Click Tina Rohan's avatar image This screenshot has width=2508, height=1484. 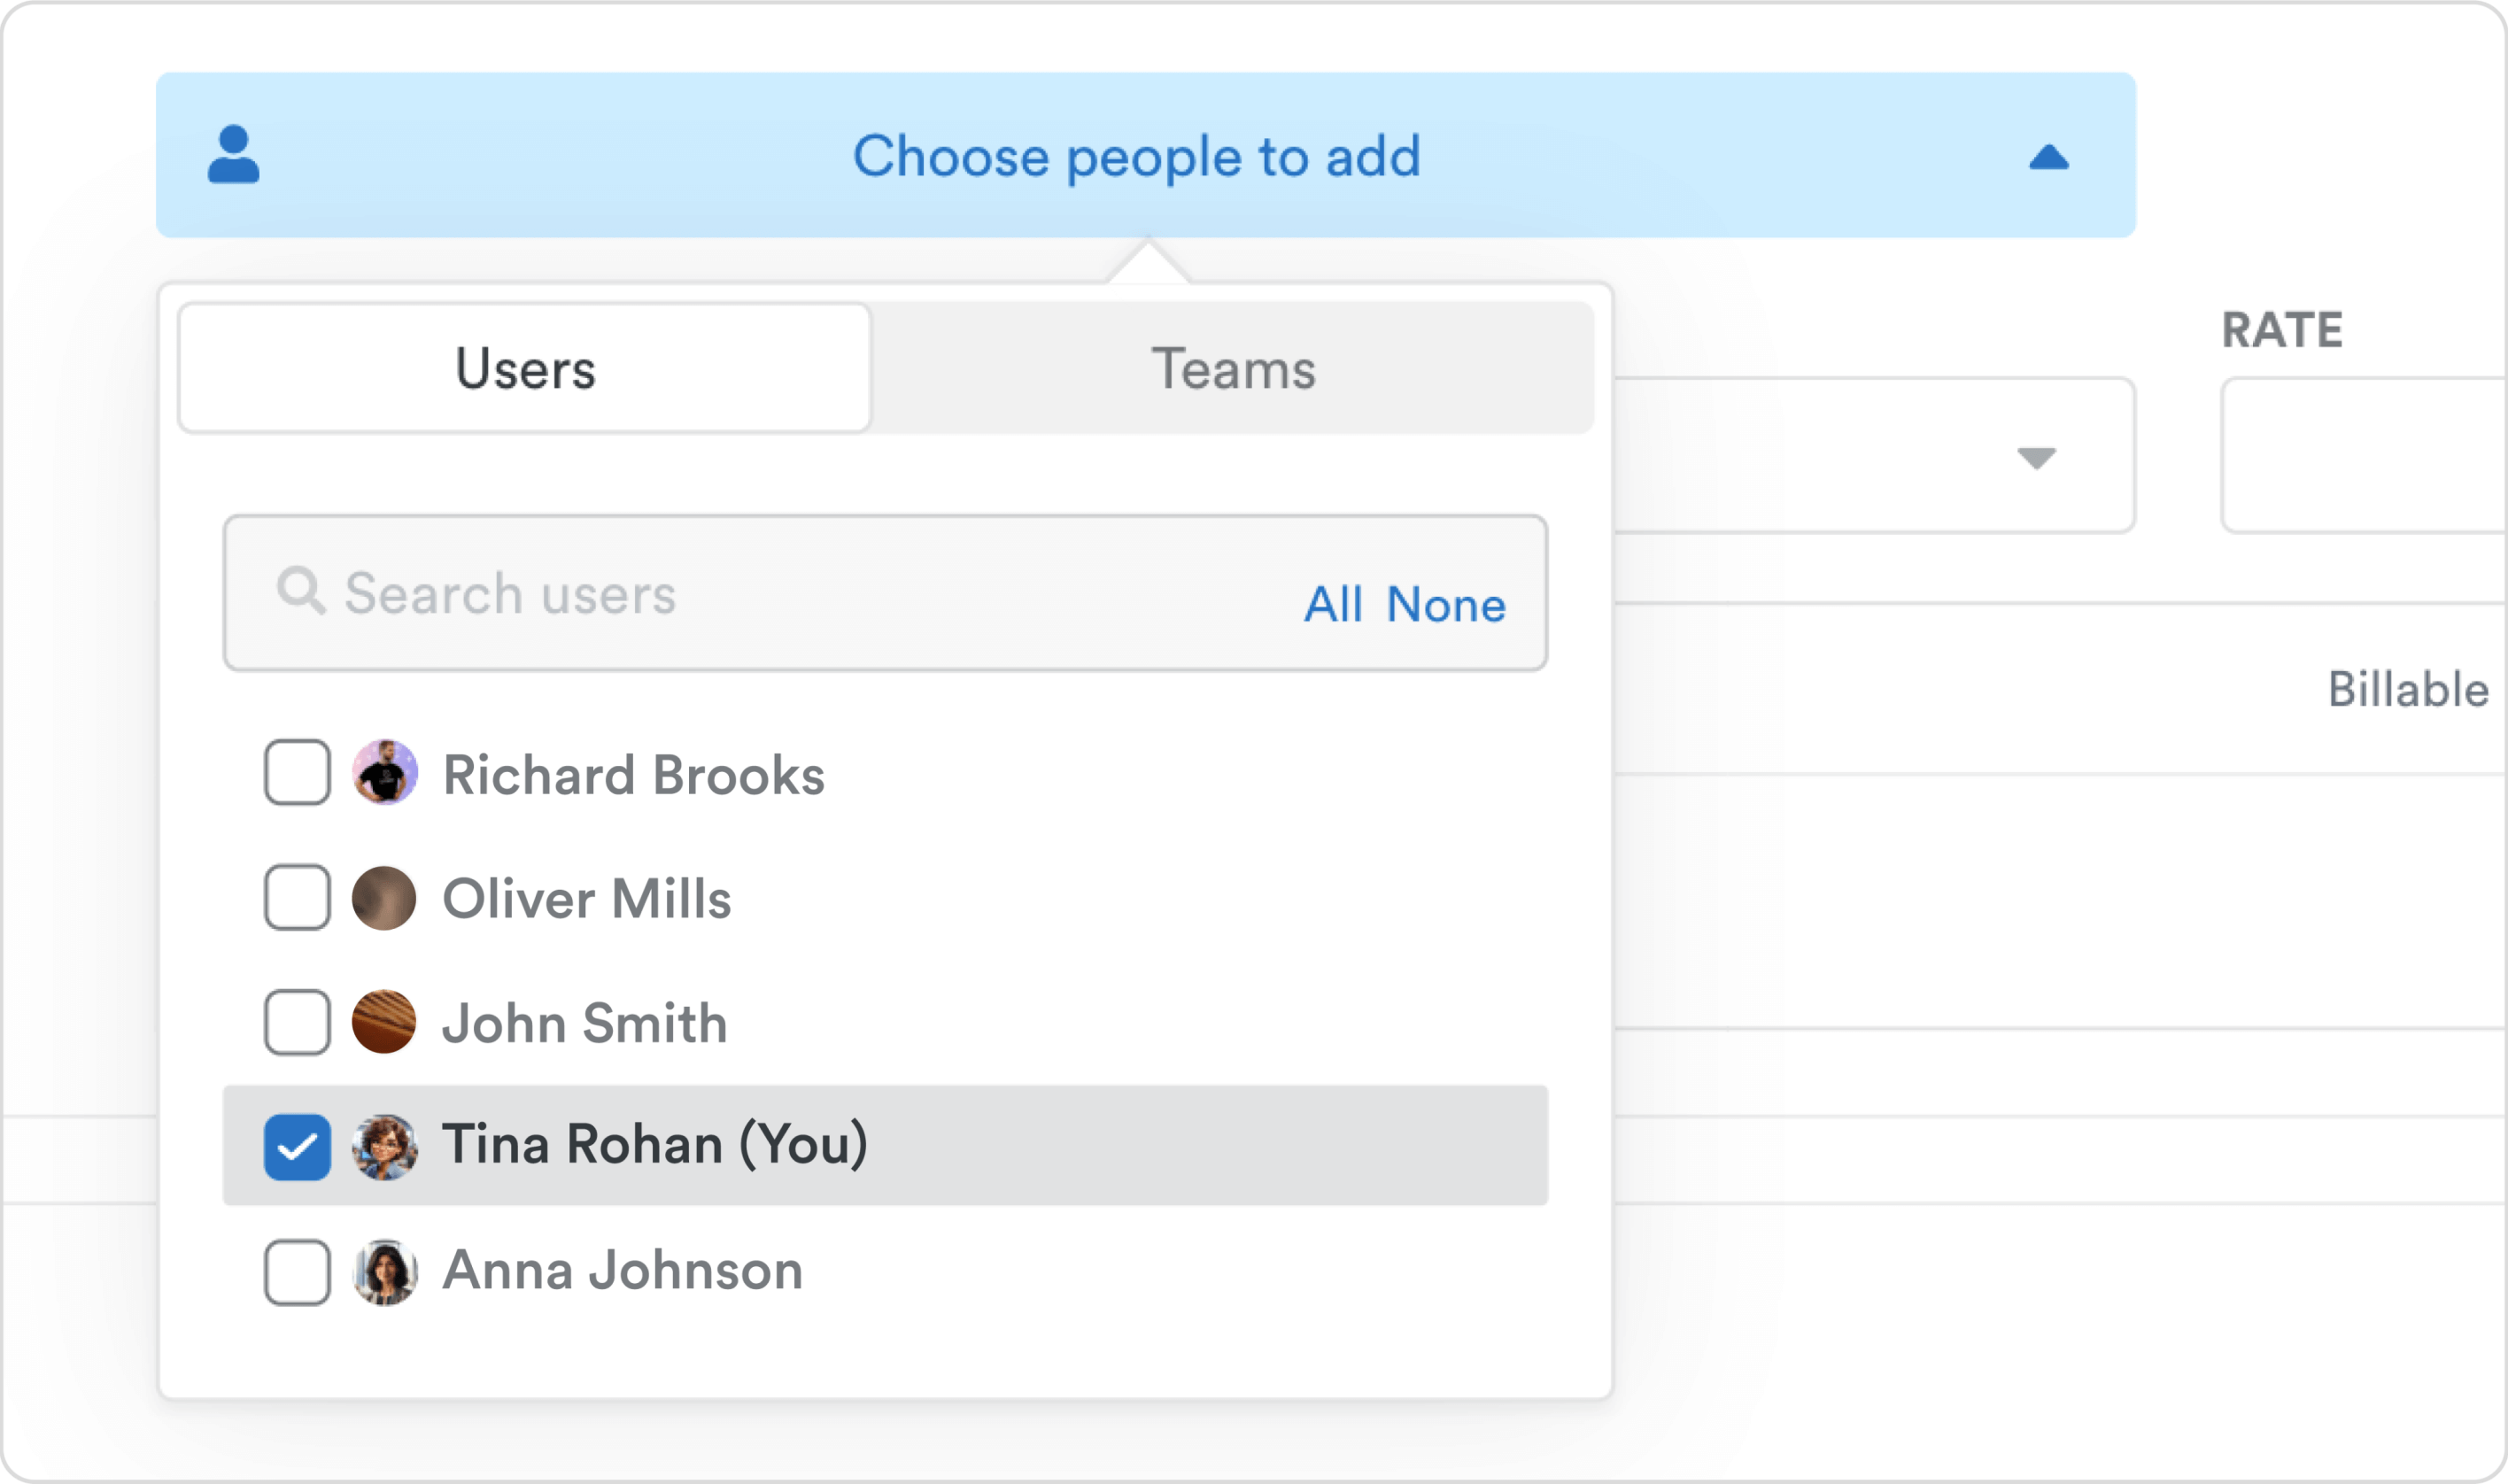coord(384,1147)
